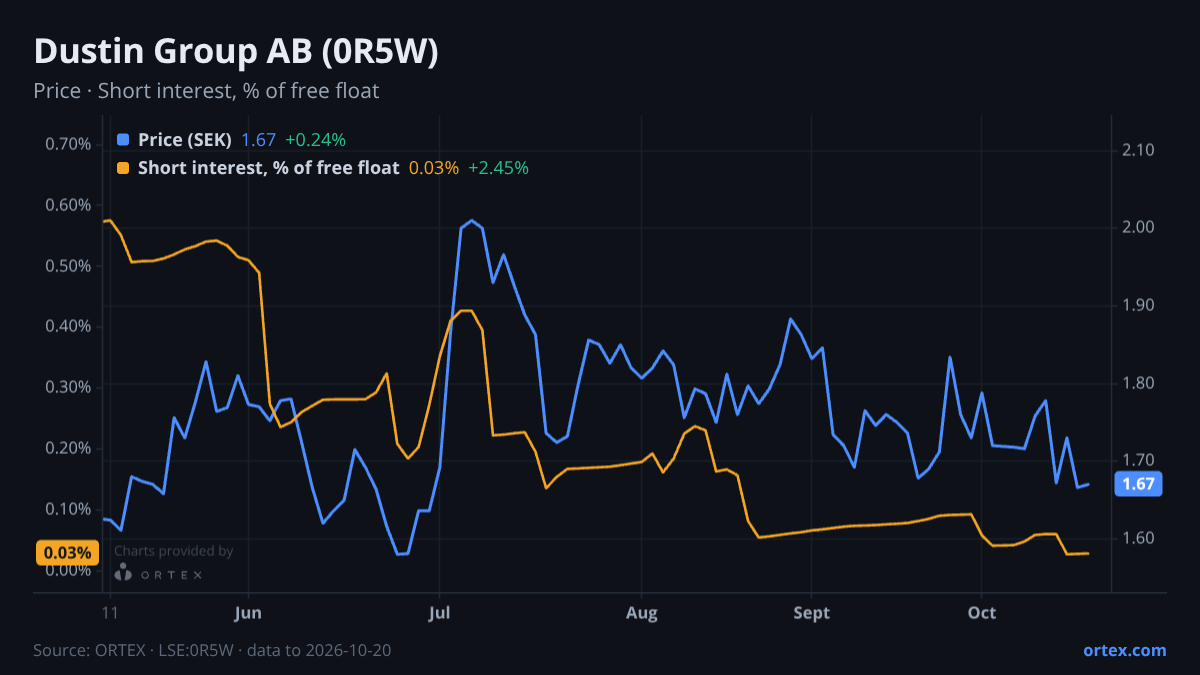
Task: Select the blue 1.67 price value badge
Action: pyautogui.click(x=1138, y=484)
